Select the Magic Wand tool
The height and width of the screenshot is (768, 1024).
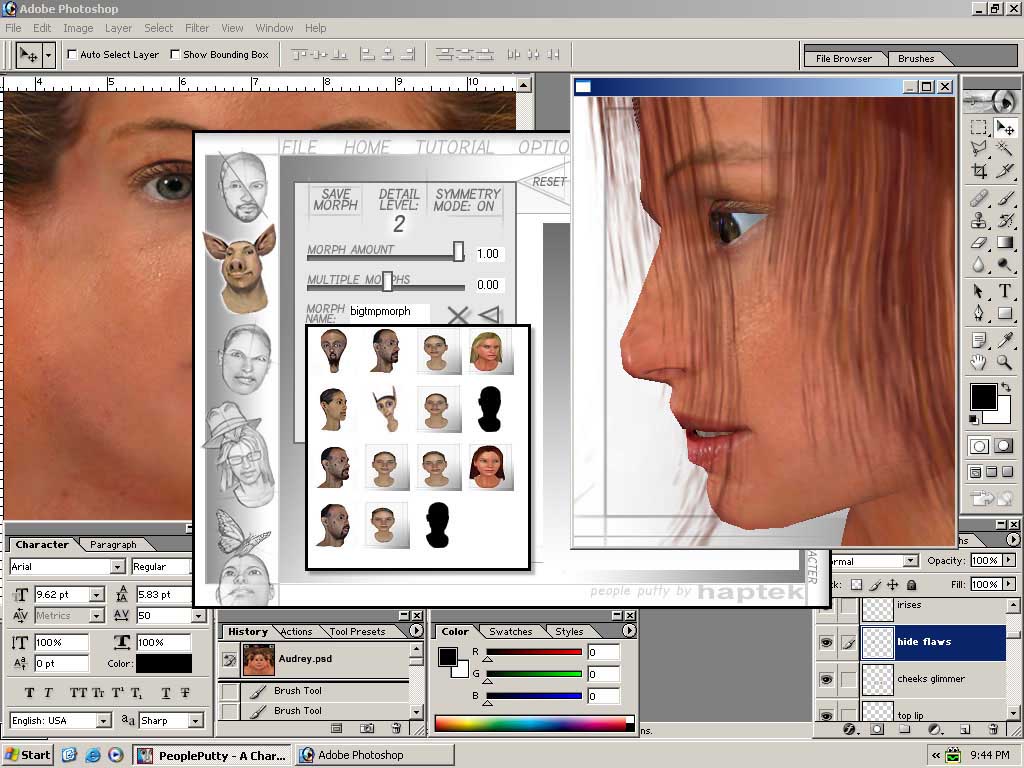1005,149
